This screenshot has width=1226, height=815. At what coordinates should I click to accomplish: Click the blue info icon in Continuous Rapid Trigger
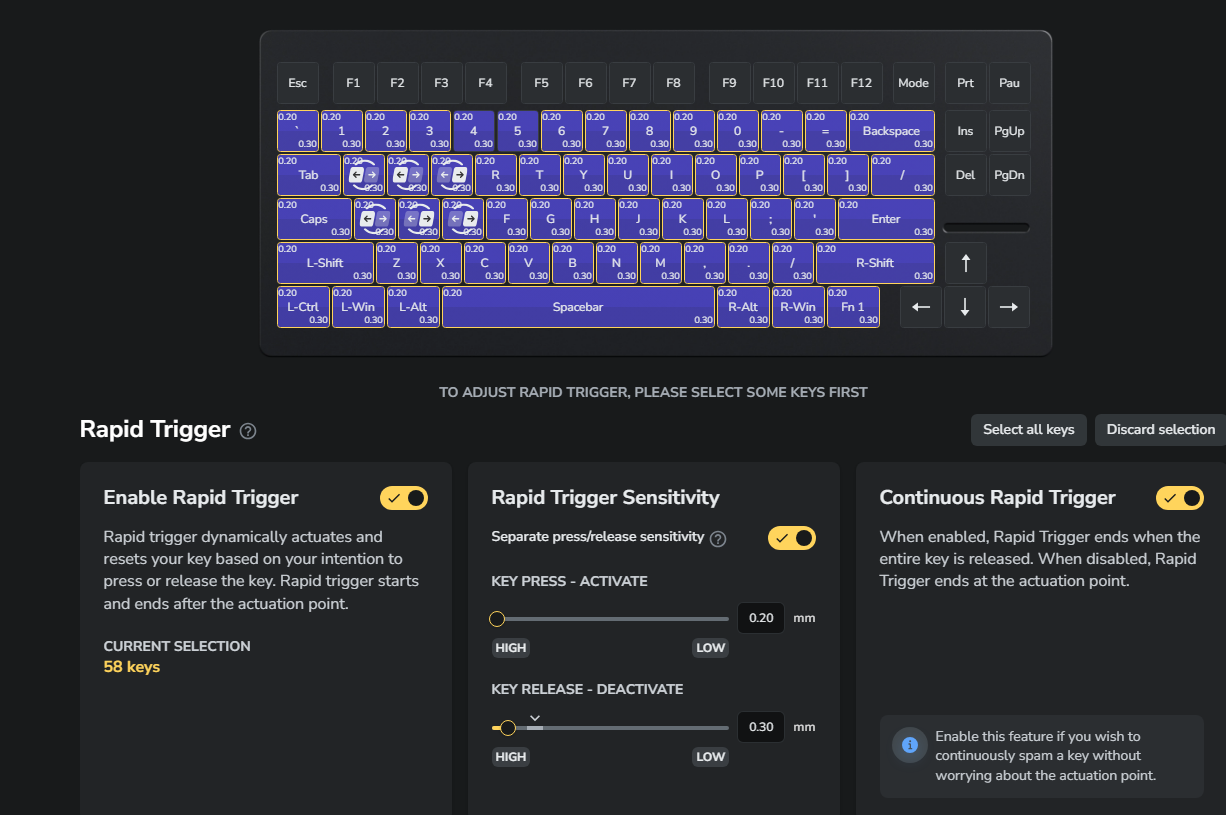[x=909, y=745]
